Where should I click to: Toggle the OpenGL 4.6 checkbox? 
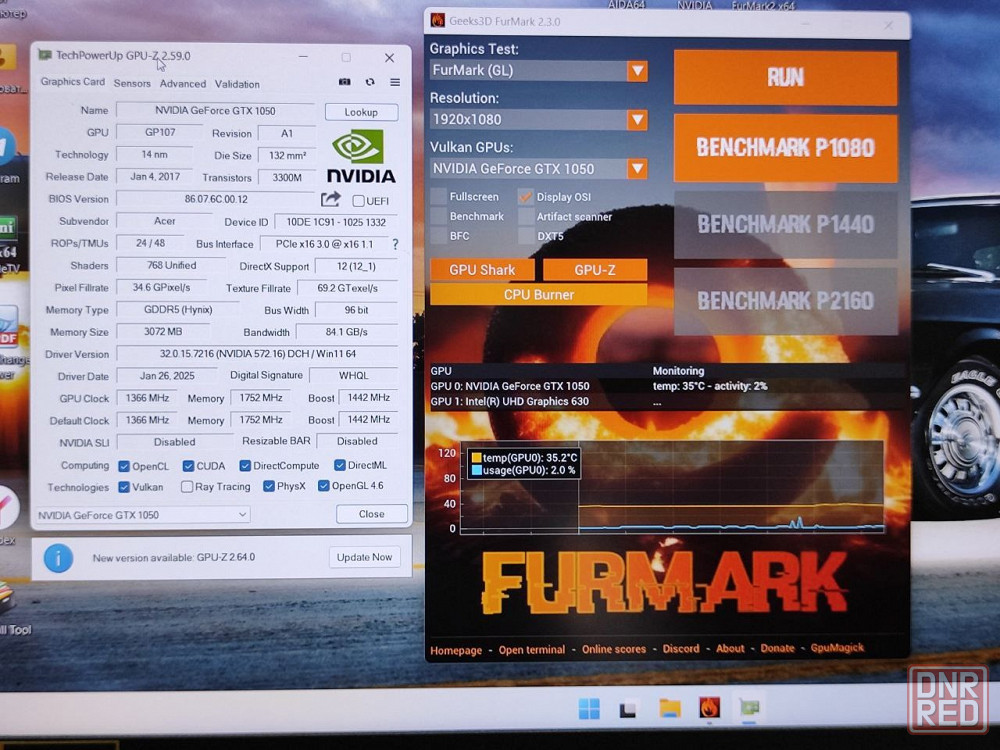coord(324,486)
